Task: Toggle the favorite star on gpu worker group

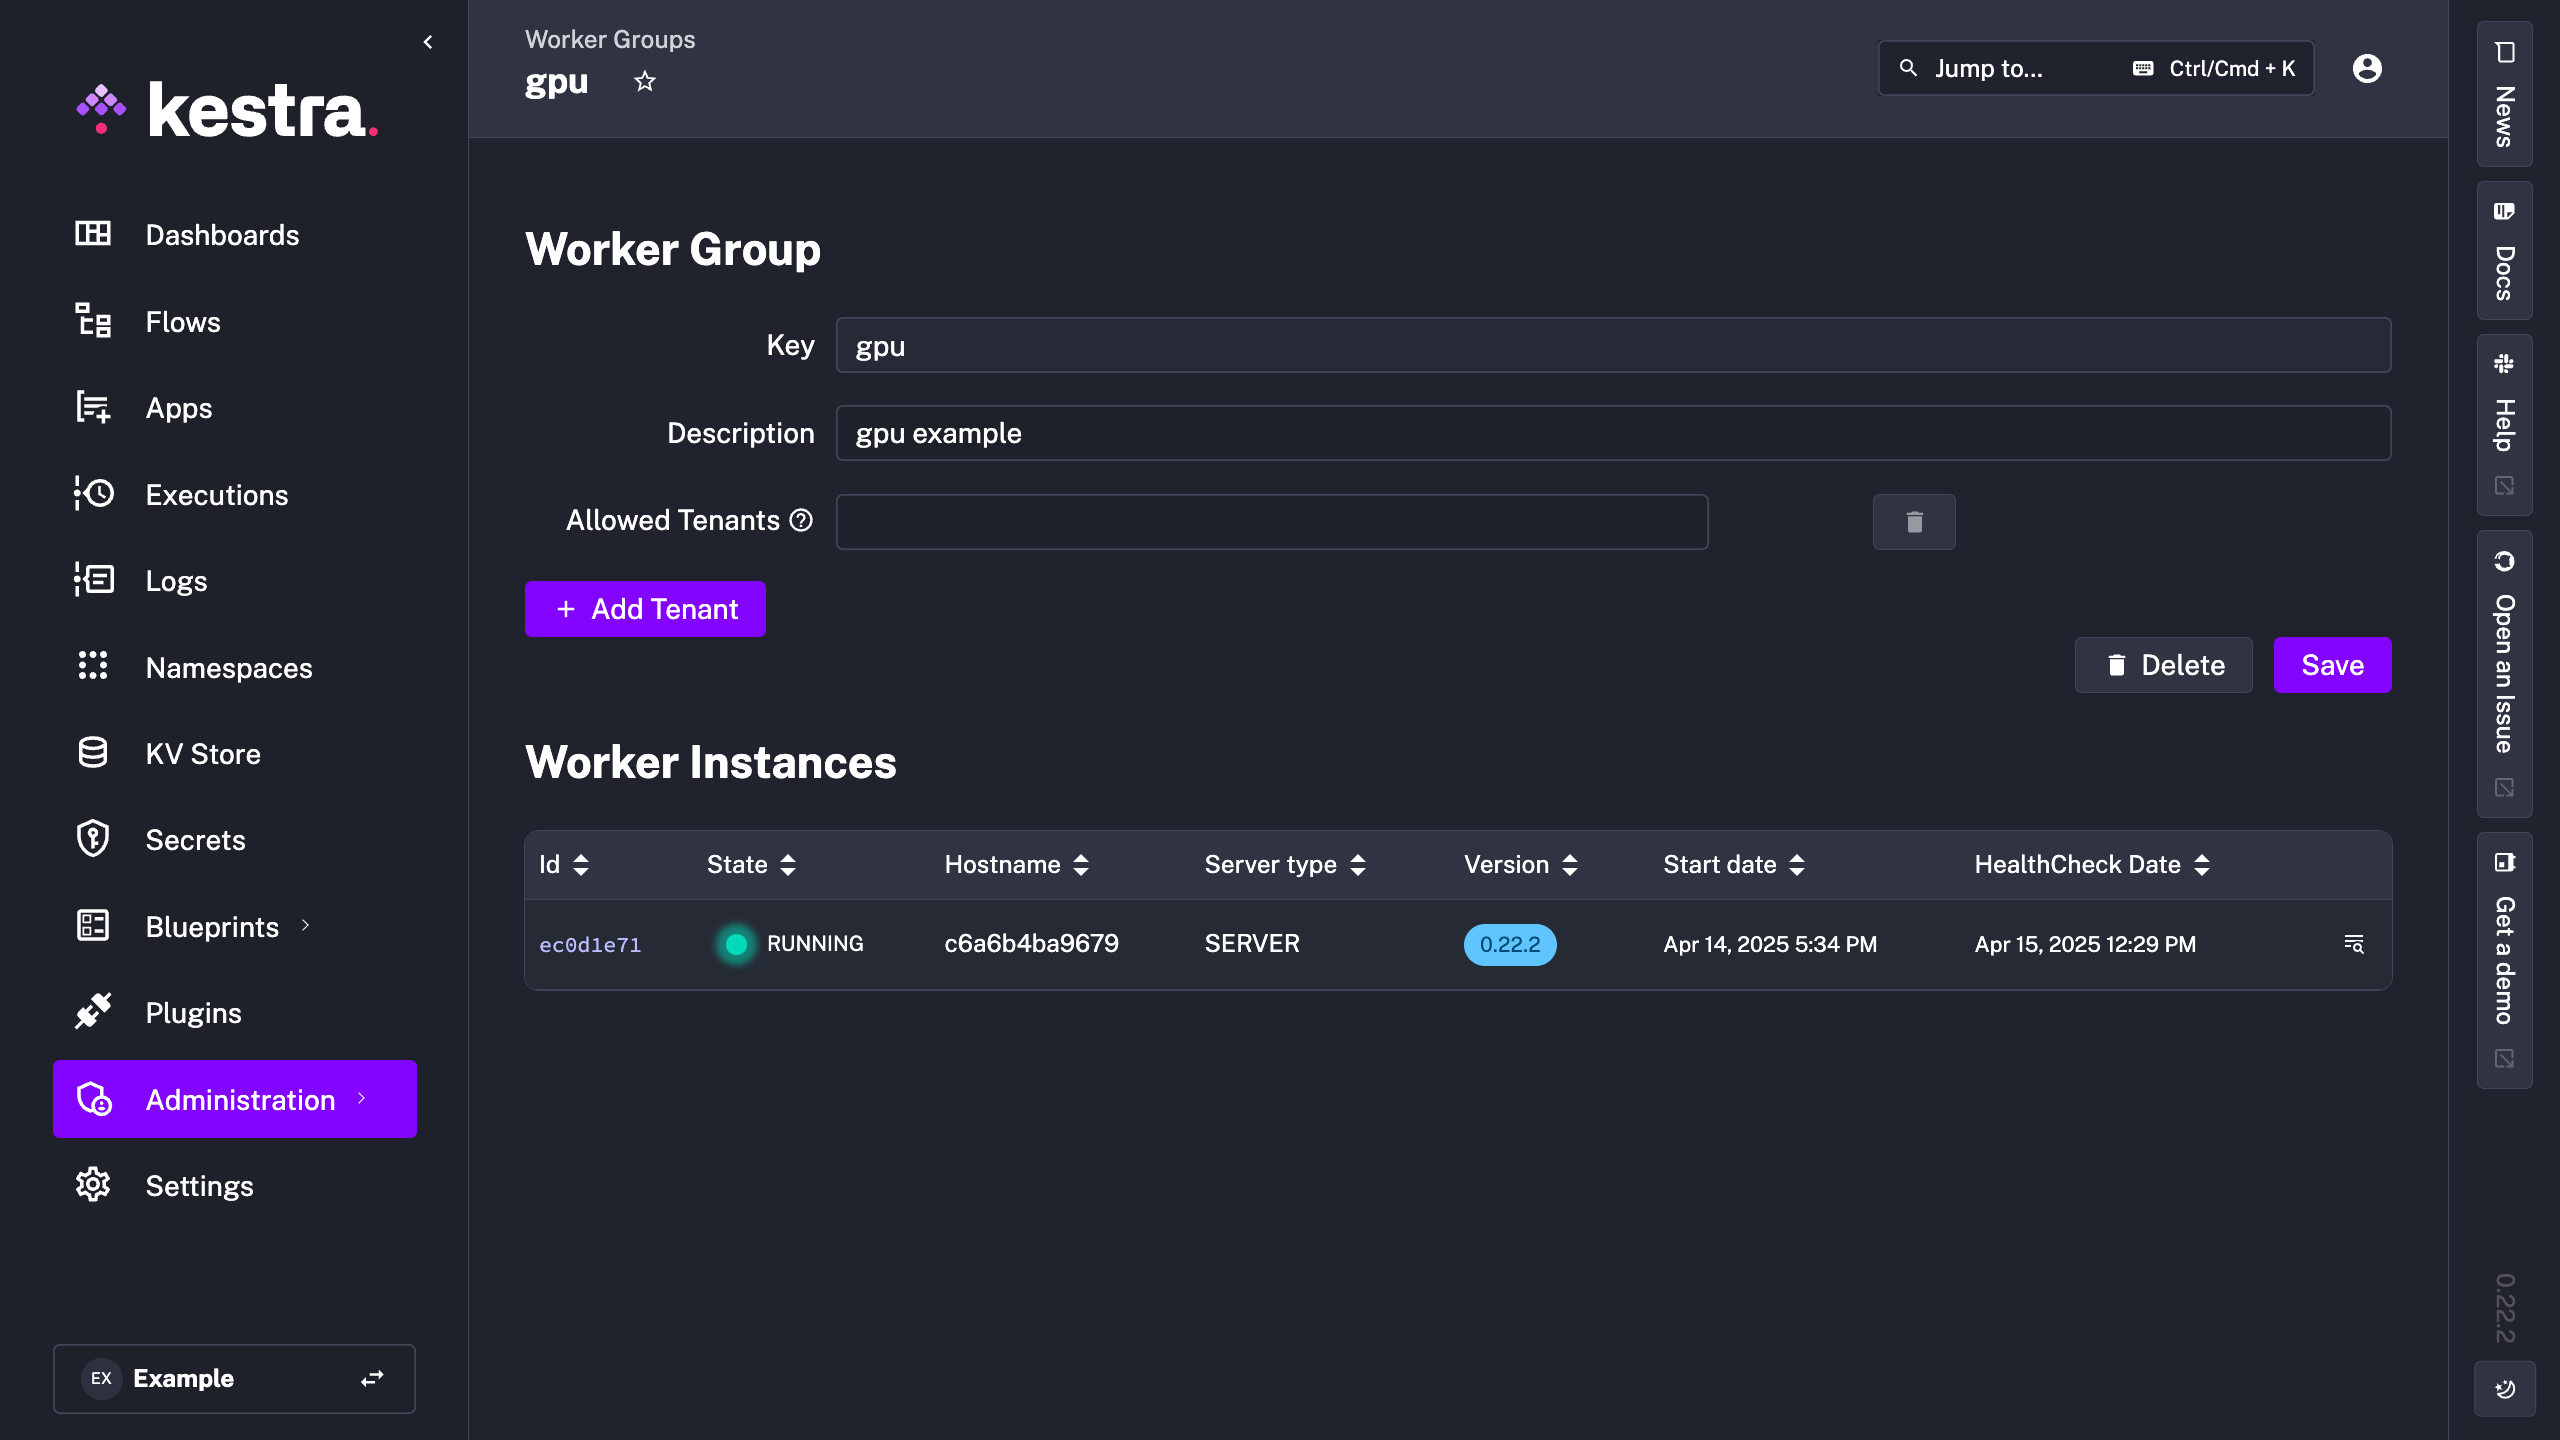Action: tap(645, 80)
